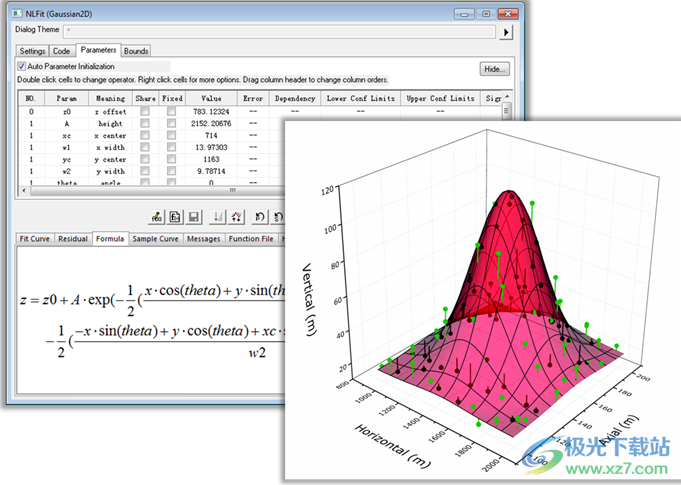This screenshot has height=485, width=681.
Task: Check the Share box for parameter A
Action: point(145,124)
